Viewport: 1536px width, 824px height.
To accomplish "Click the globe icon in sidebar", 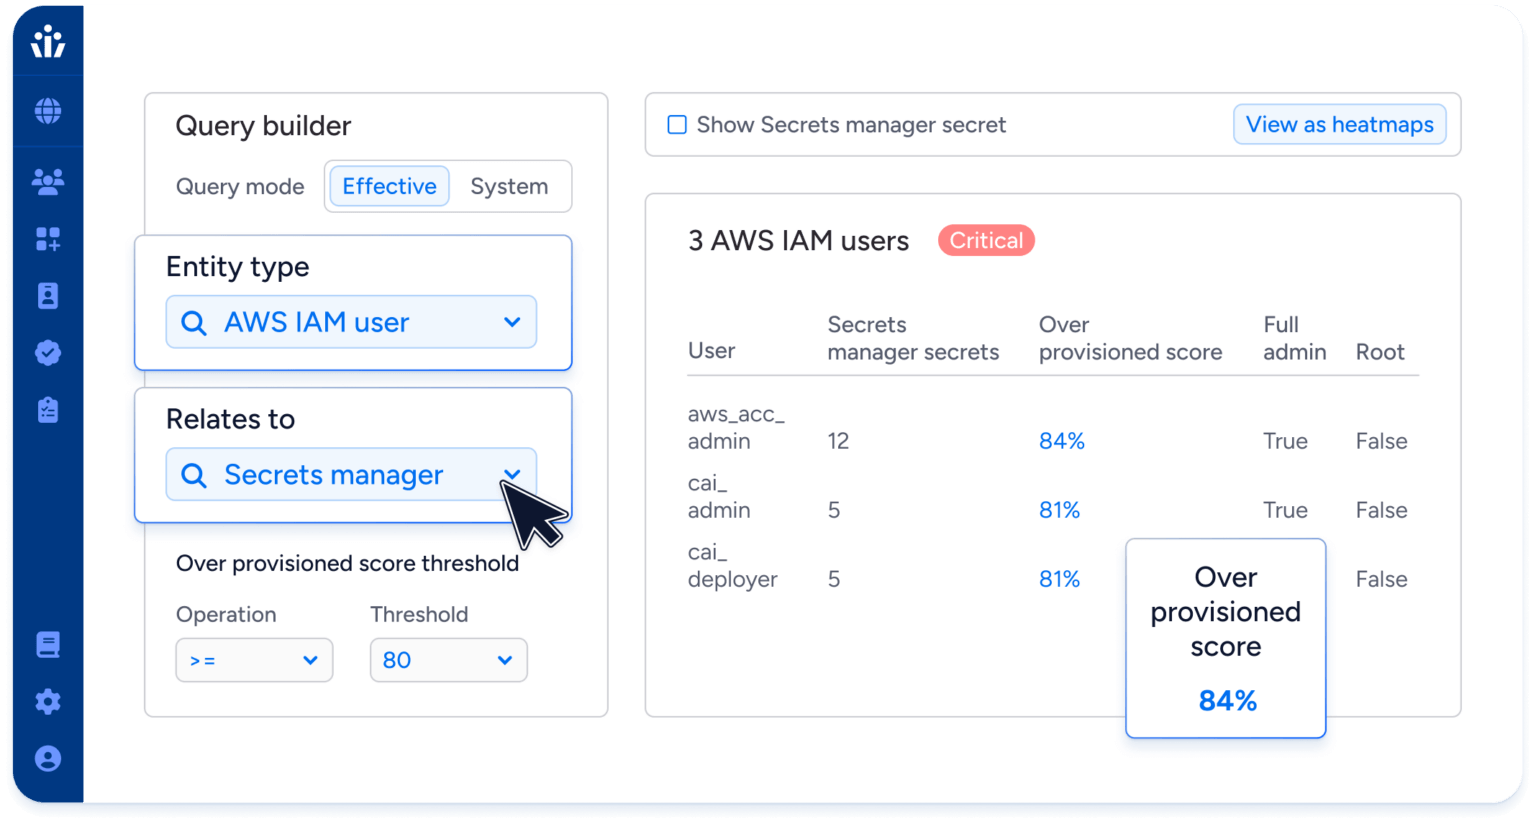I will pos(47,111).
